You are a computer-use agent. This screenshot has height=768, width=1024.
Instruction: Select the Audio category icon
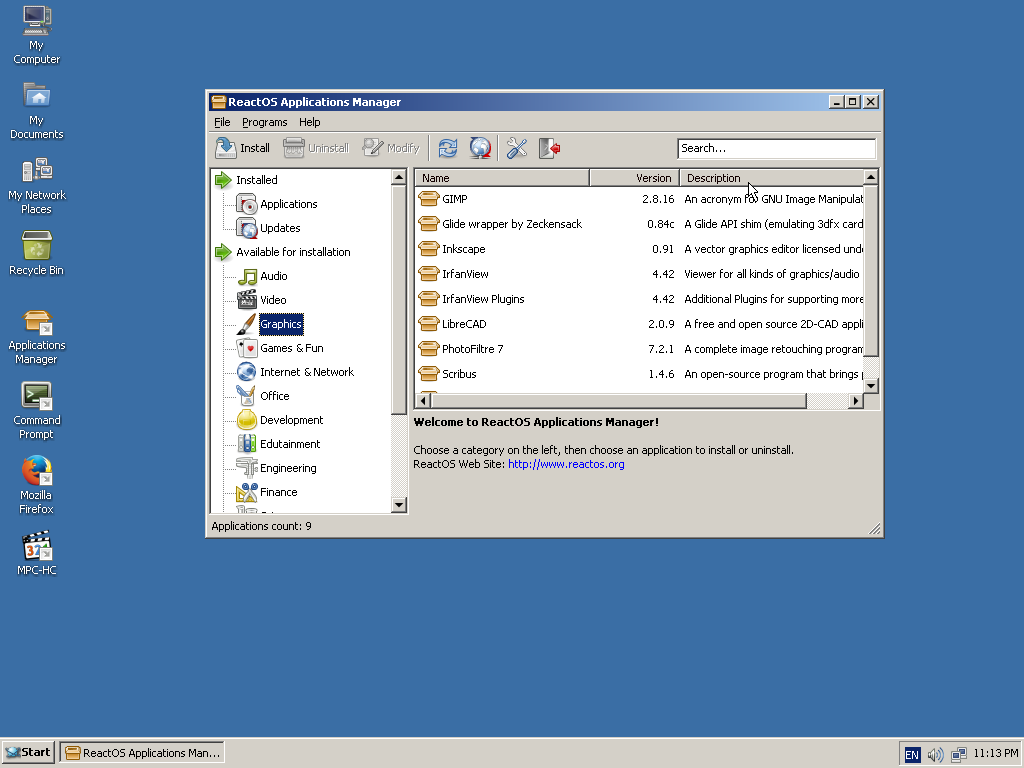246,276
